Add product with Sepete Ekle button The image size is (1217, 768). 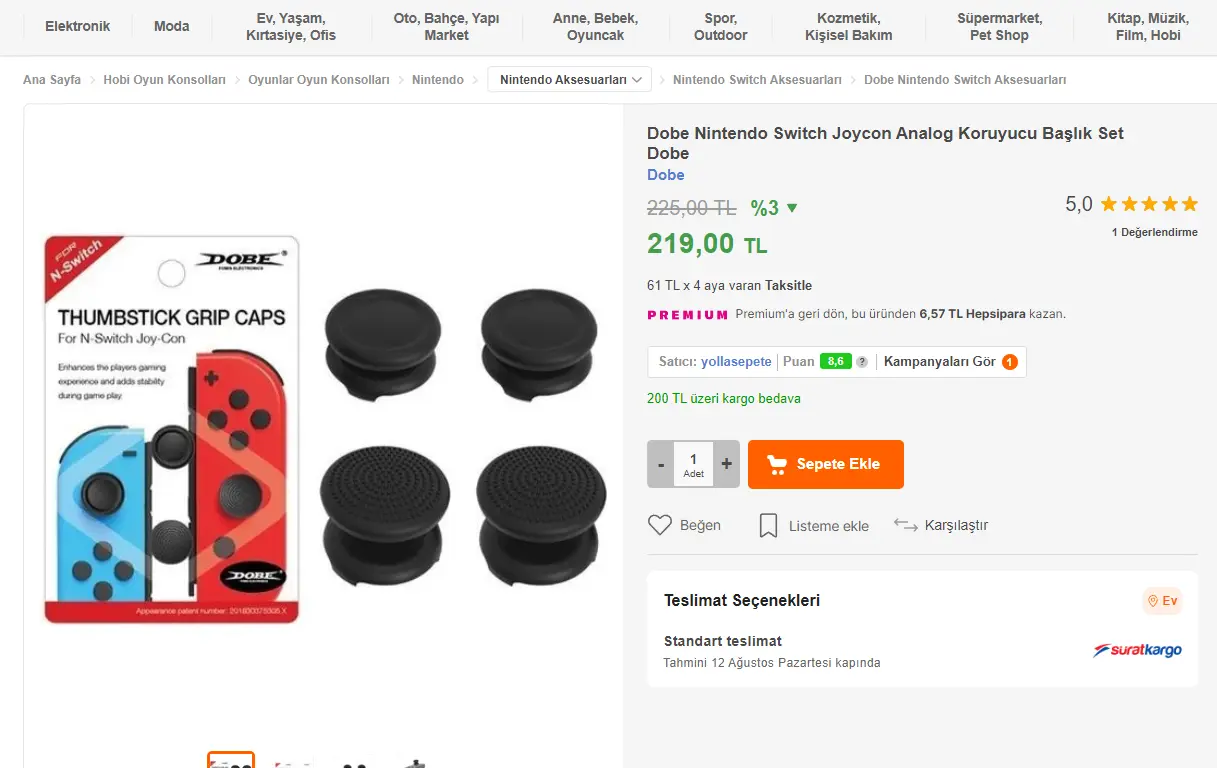point(826,464)
